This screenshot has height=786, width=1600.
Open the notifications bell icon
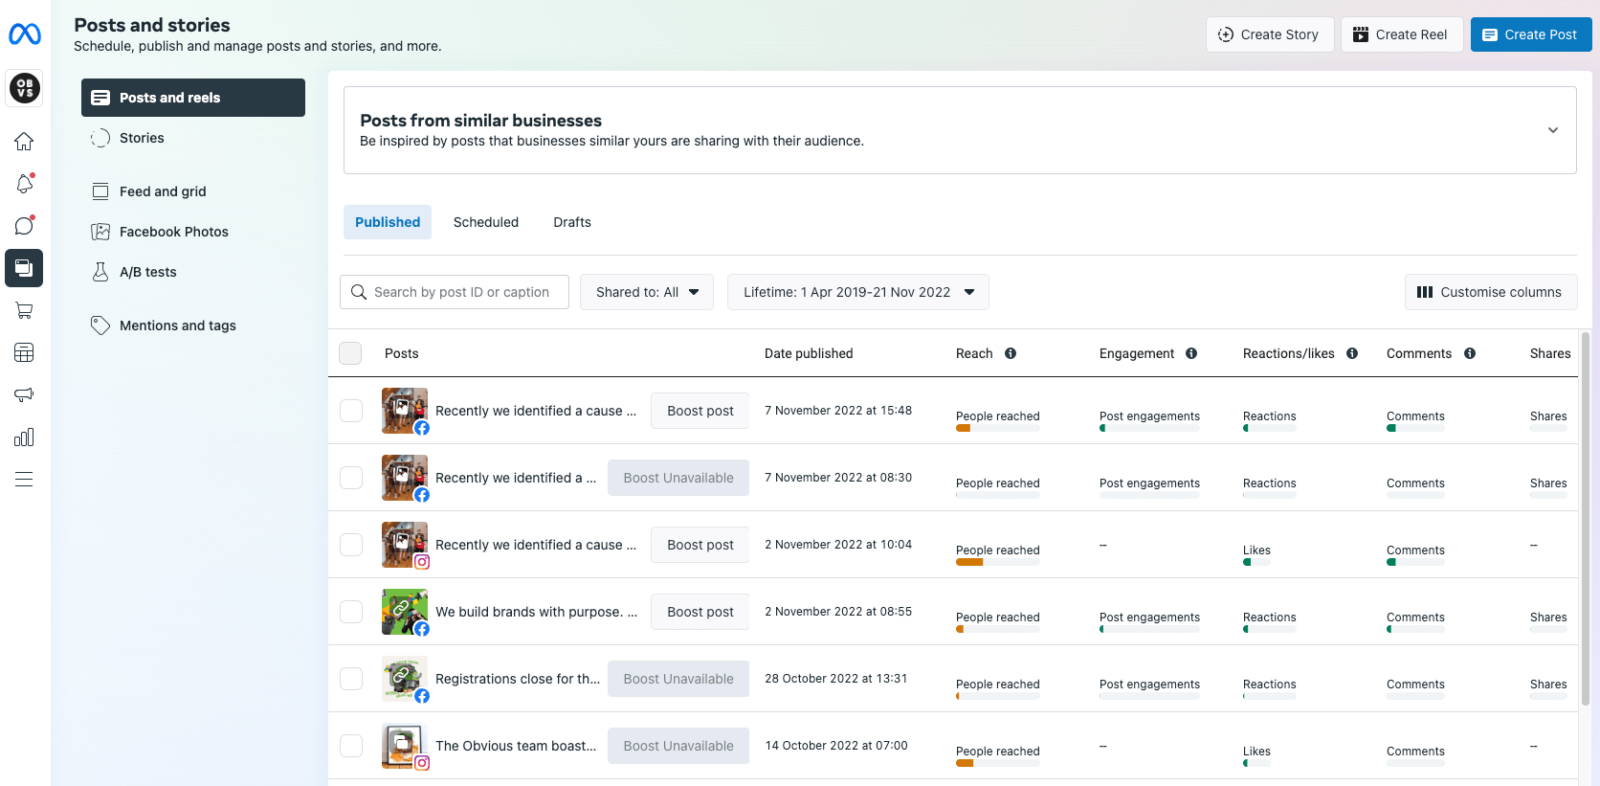click(x=24, y=184)
